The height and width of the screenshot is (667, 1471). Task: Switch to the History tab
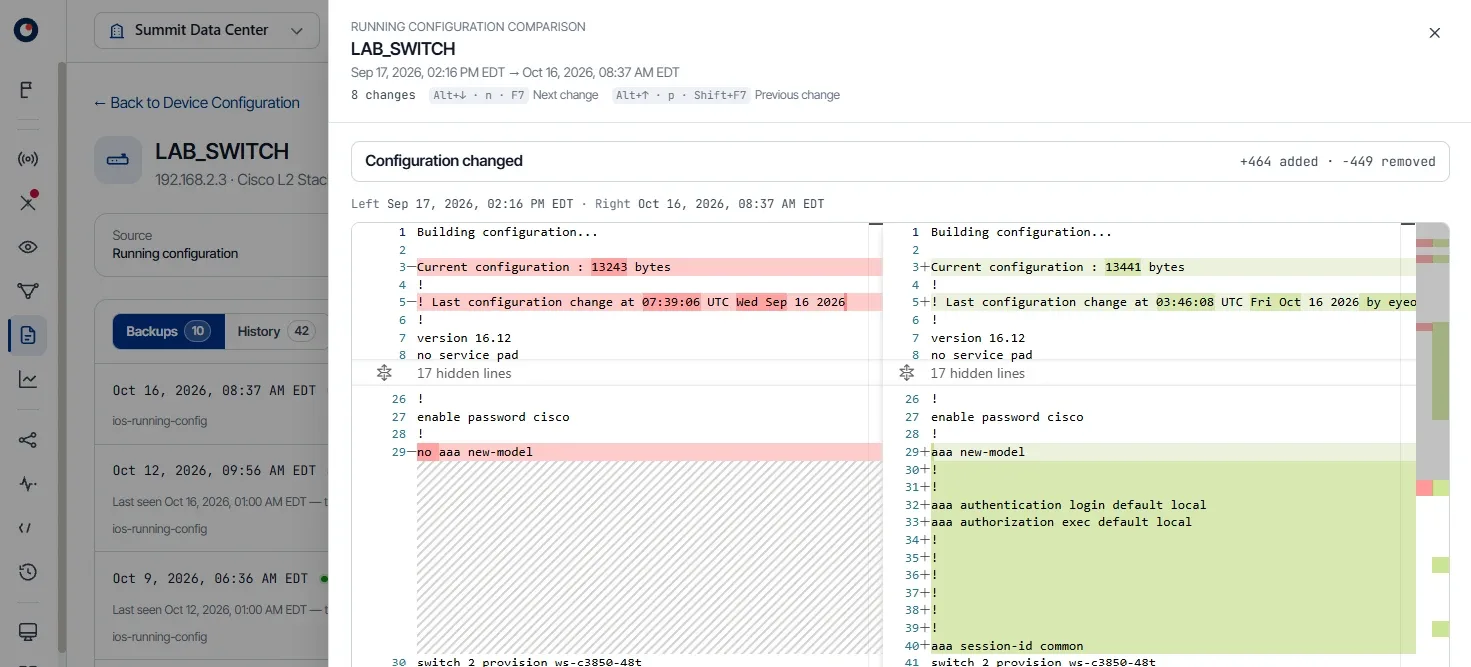[x=276, y=331]
